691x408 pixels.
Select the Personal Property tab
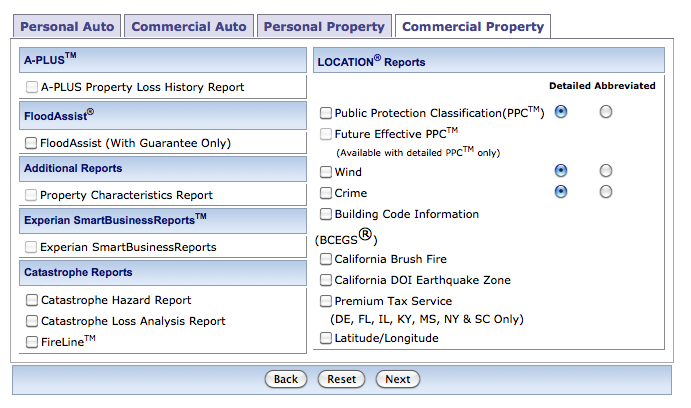point(324,27)
